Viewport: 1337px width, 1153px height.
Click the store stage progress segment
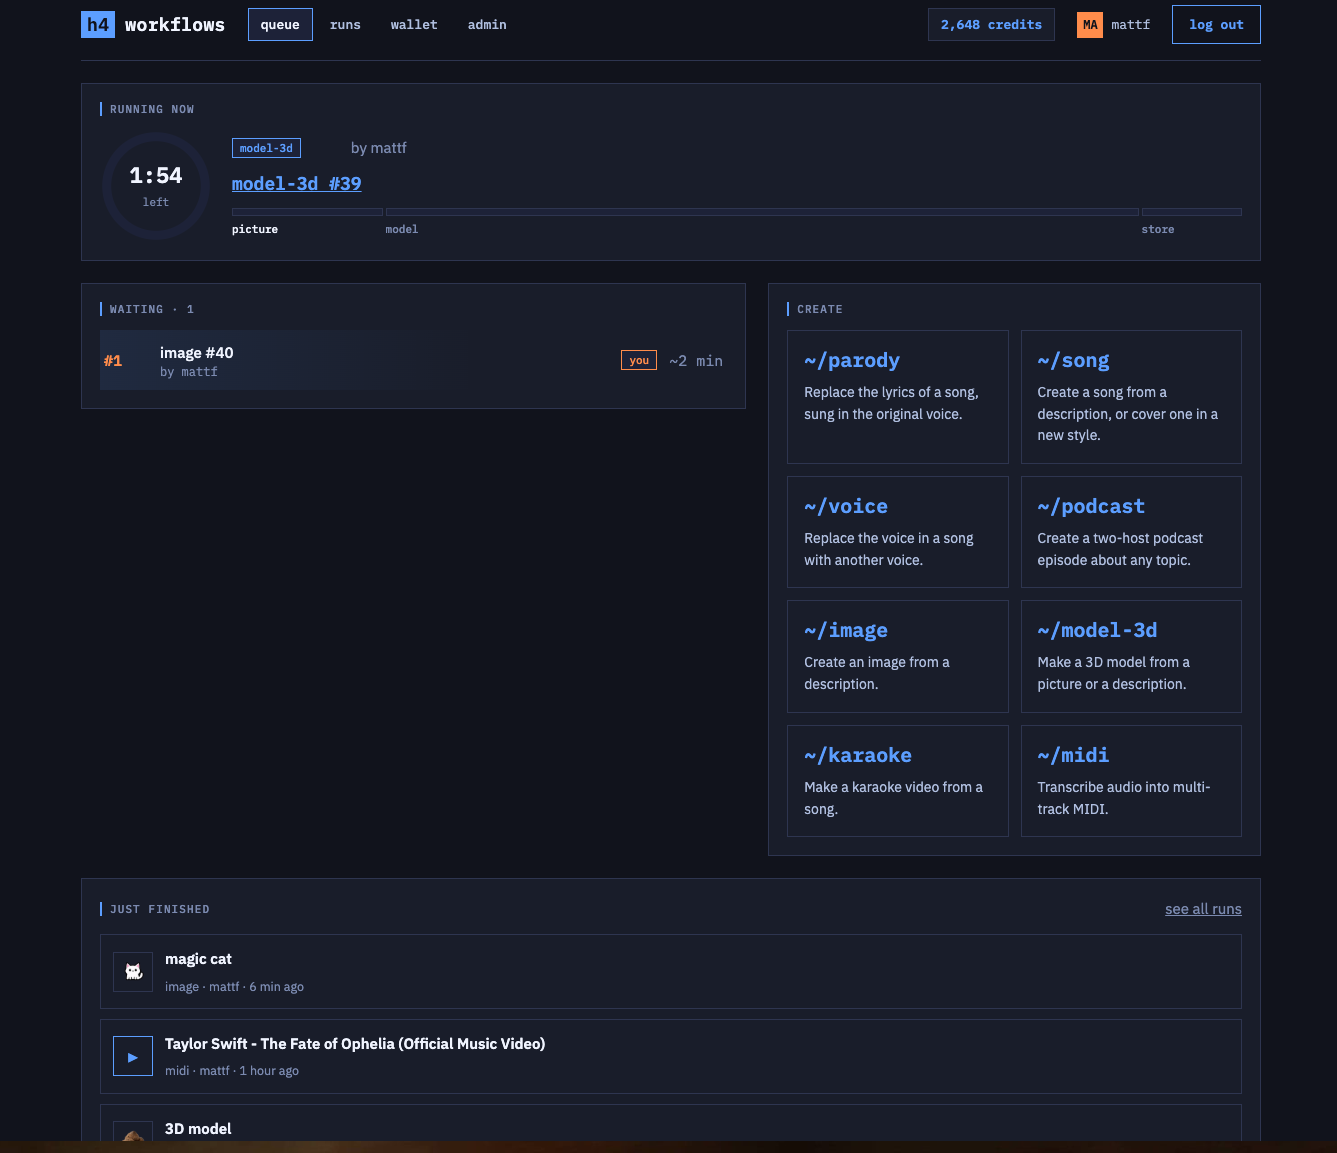(1192, 212)
